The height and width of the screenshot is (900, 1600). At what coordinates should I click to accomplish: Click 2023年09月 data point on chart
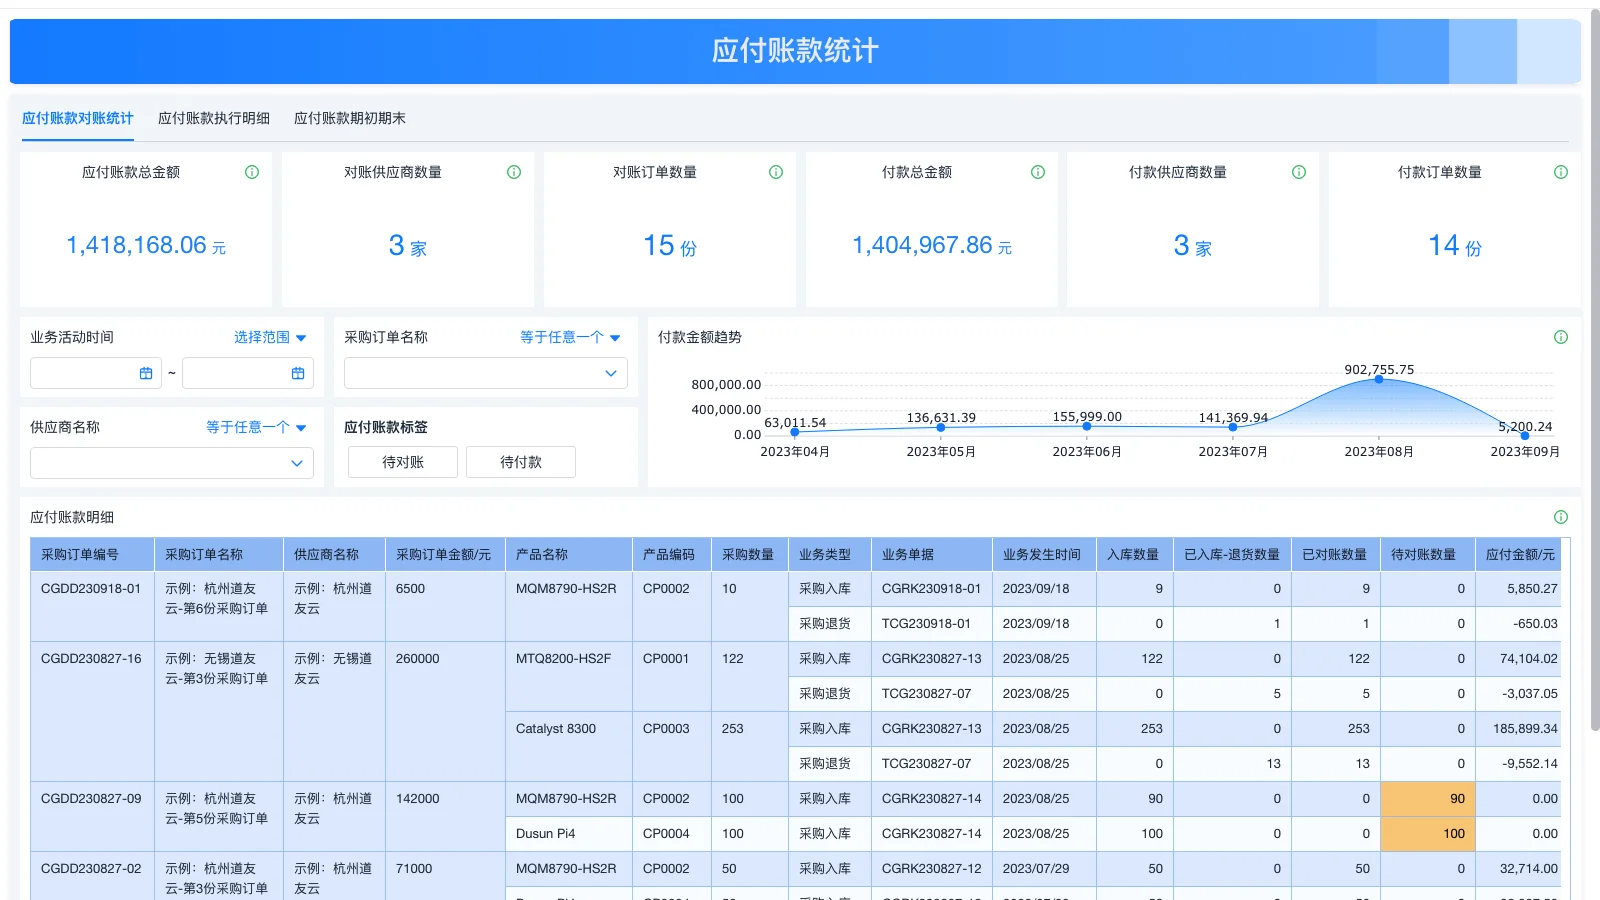[x=1525, y=436]
